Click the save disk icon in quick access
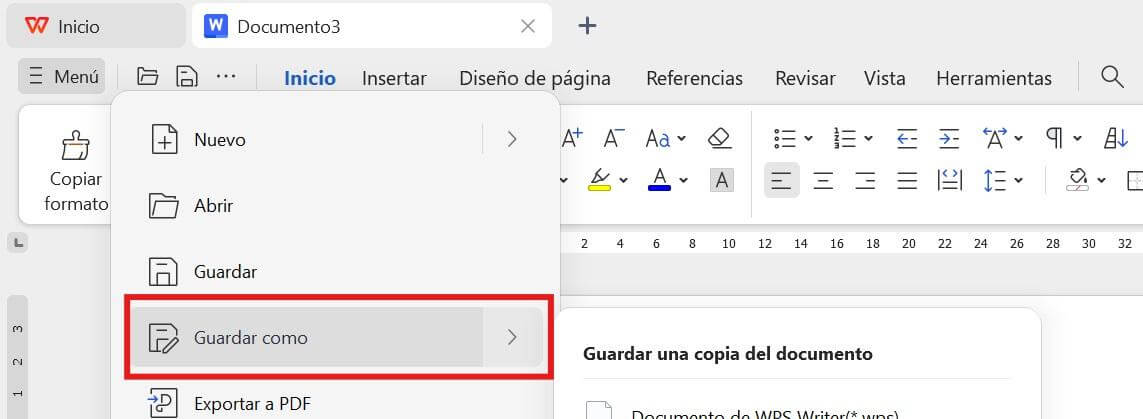Image resolution: width=1143 pixels, height=419 pixels. click(x=186, y=77)
